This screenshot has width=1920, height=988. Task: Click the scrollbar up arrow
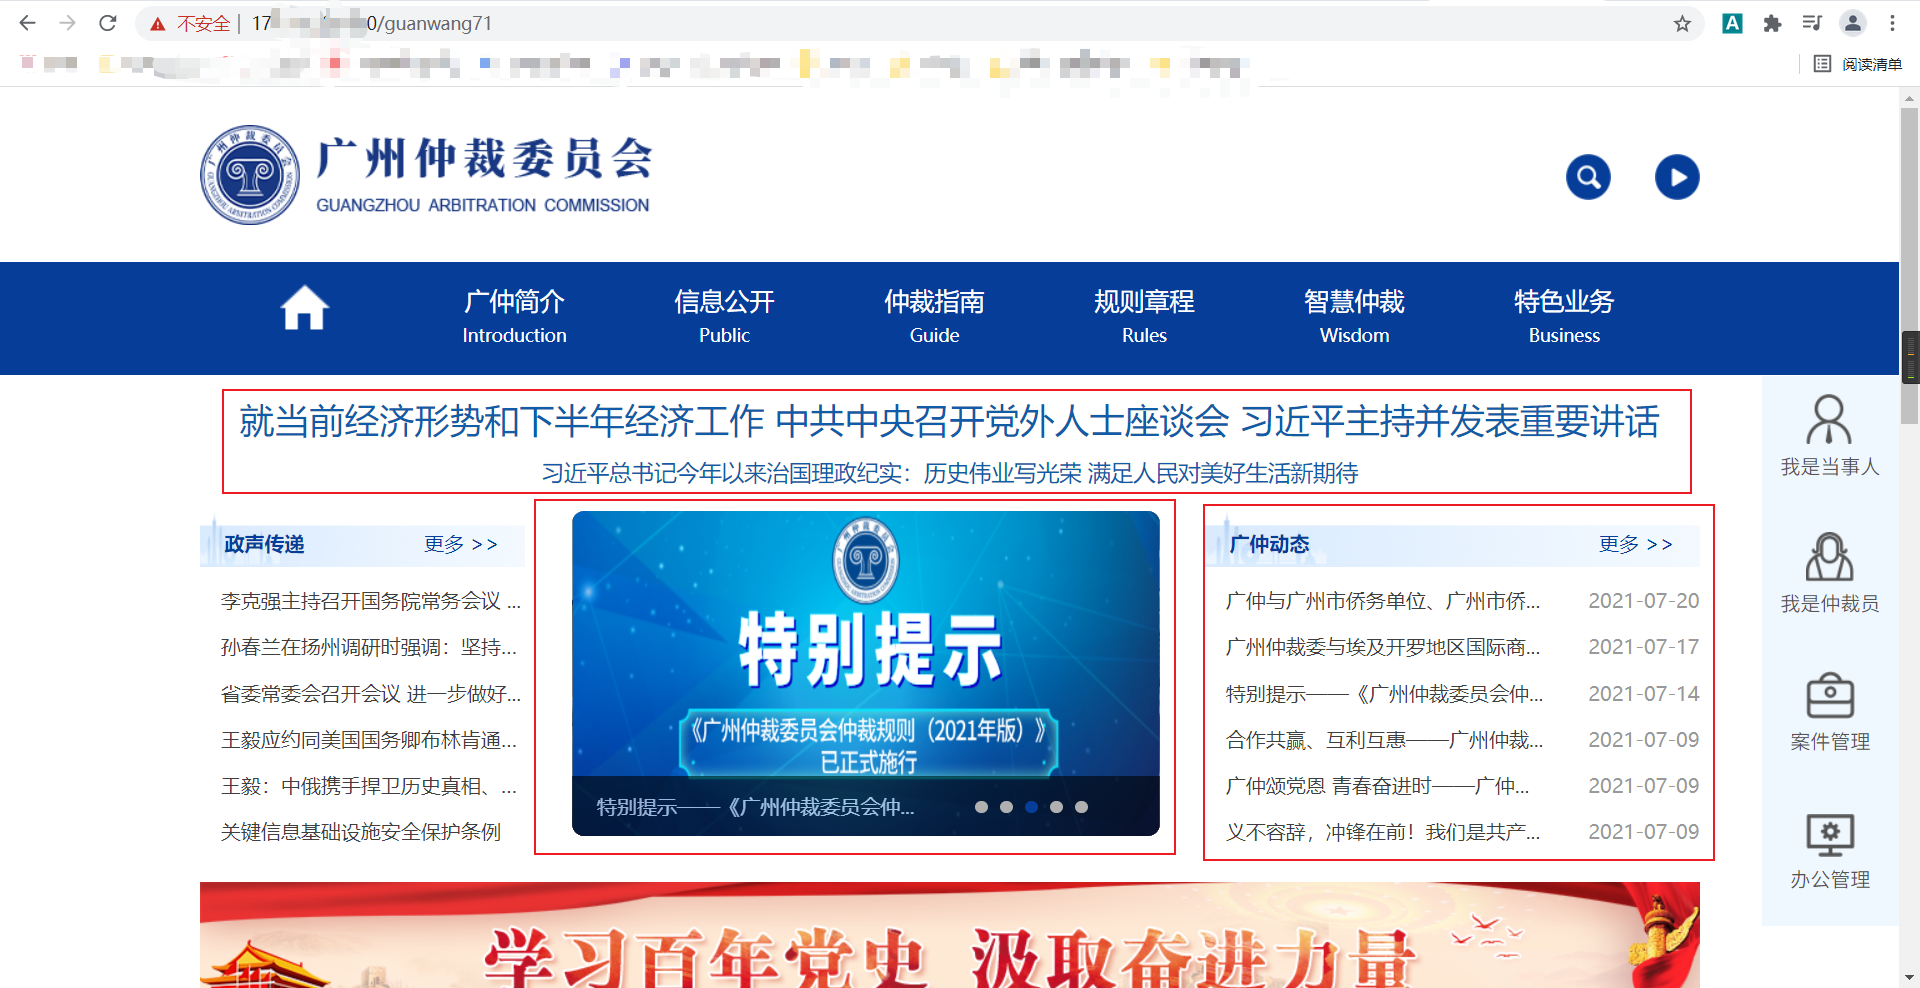[1910, 98]
